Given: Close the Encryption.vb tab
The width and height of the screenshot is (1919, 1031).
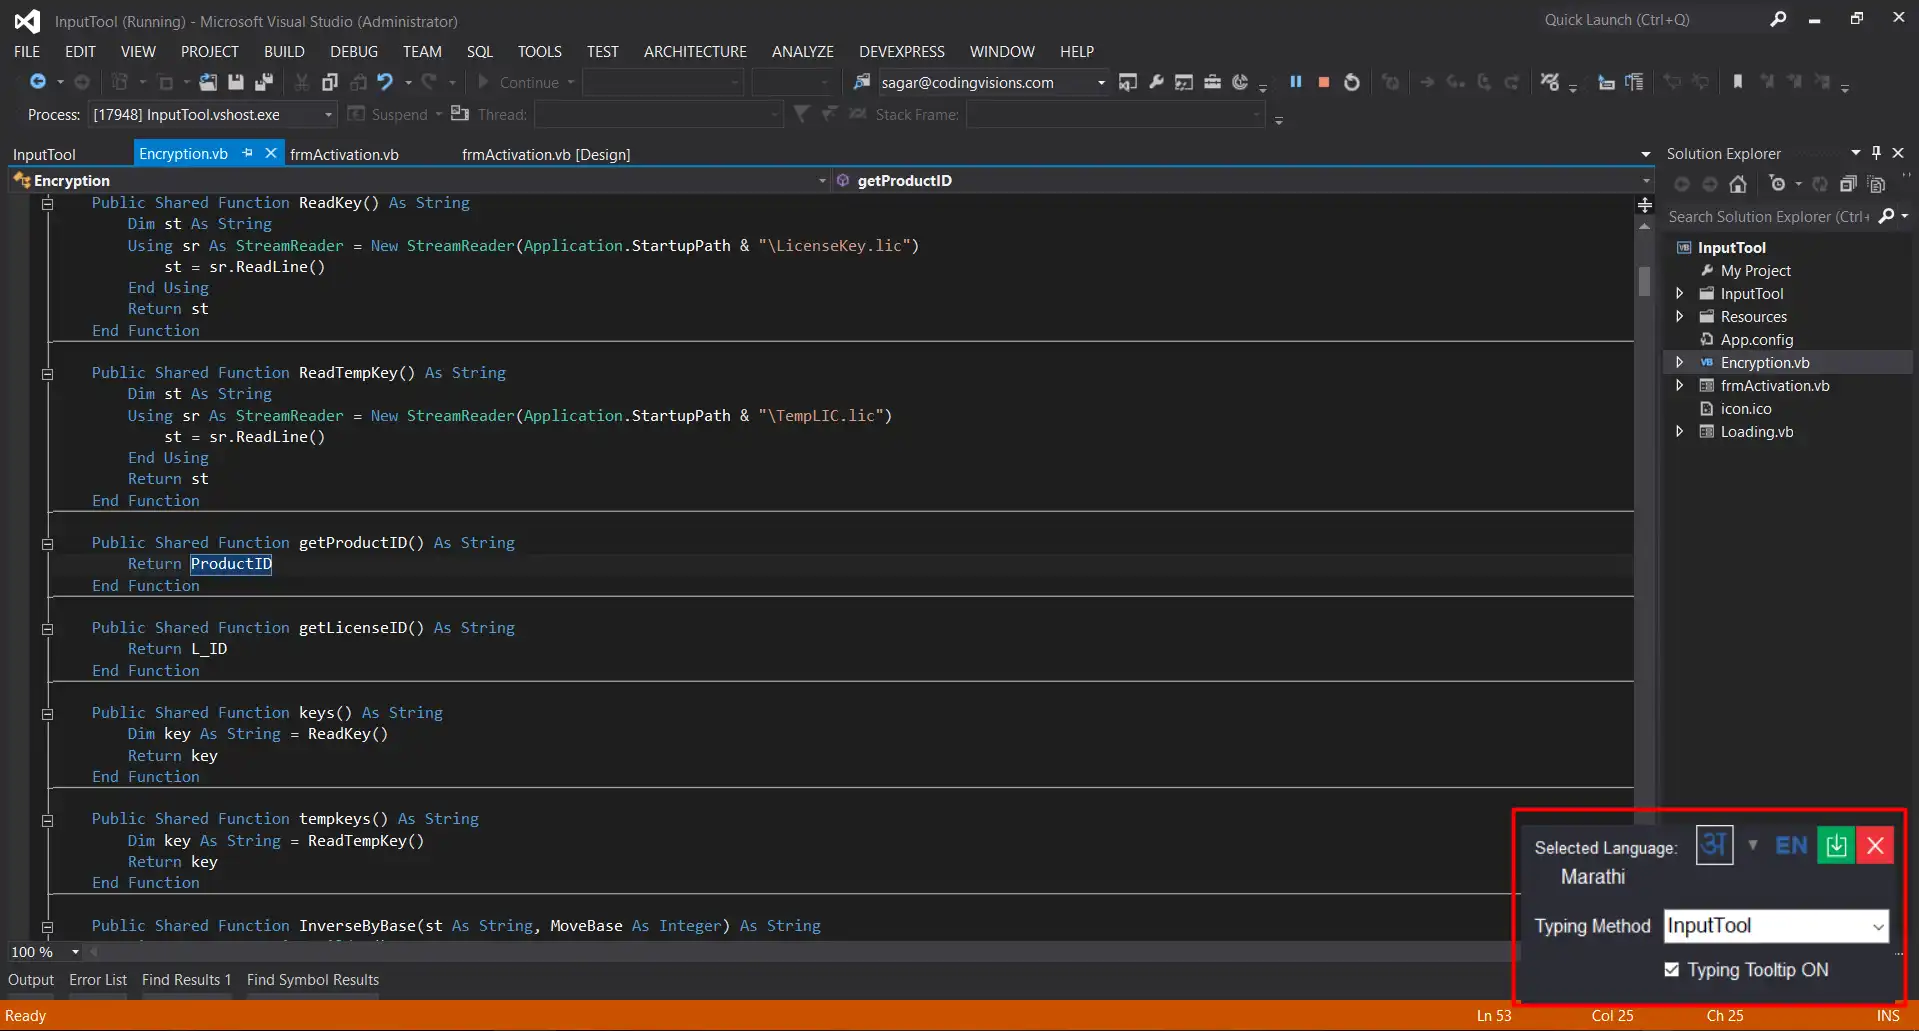Looking at the screenshot, I should coord(270,153).
